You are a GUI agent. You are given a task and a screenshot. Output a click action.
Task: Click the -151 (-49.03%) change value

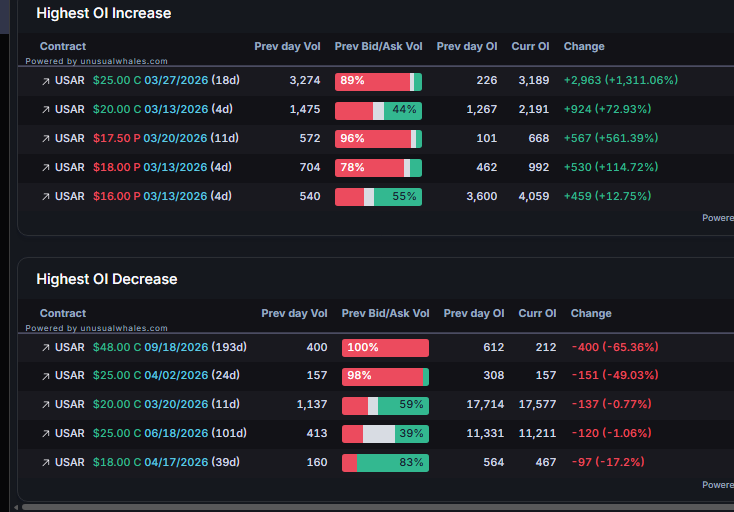(x=615, y=375)
